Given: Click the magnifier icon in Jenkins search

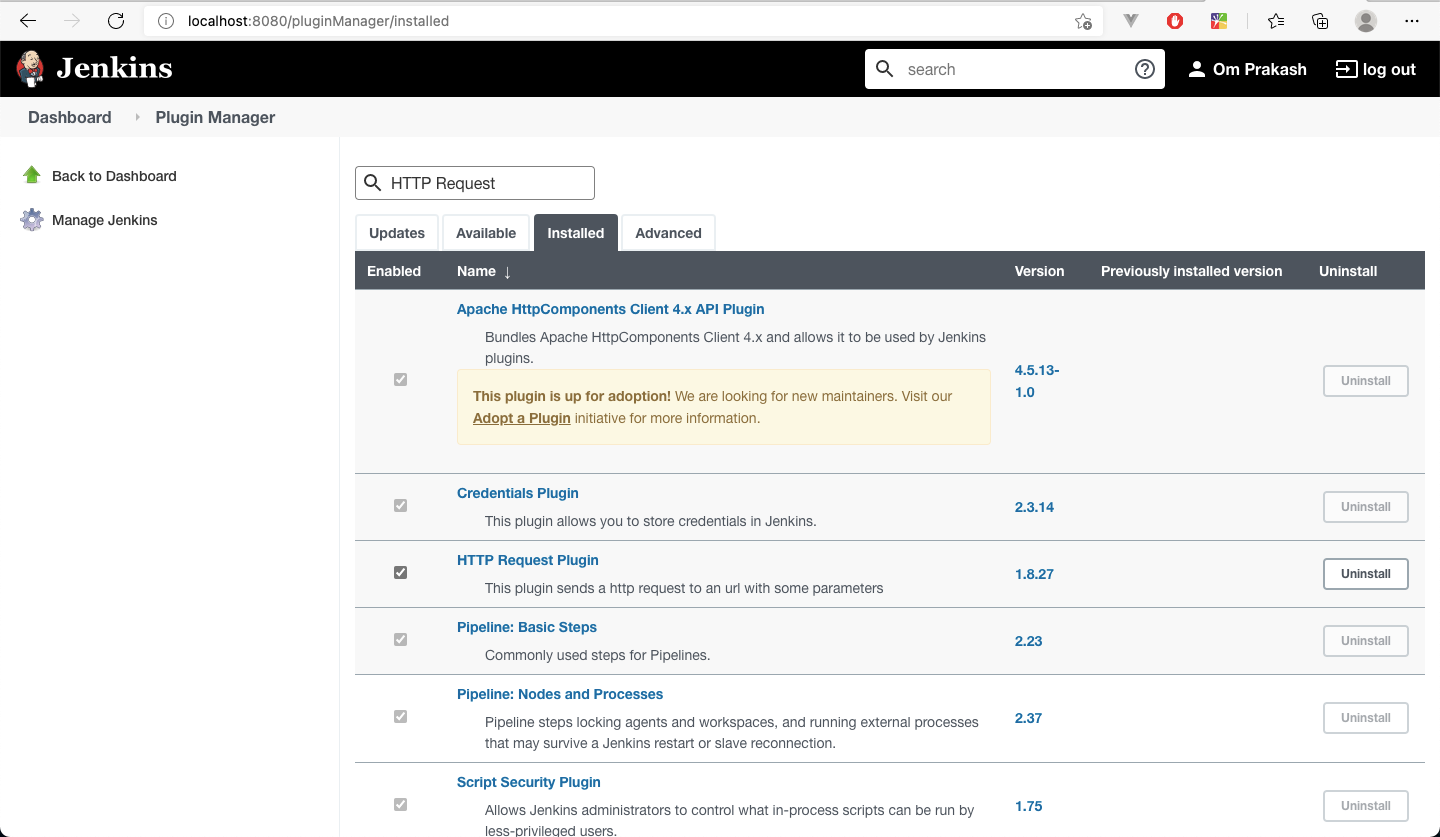Looking at the screenshot, I should click(884, 69).
